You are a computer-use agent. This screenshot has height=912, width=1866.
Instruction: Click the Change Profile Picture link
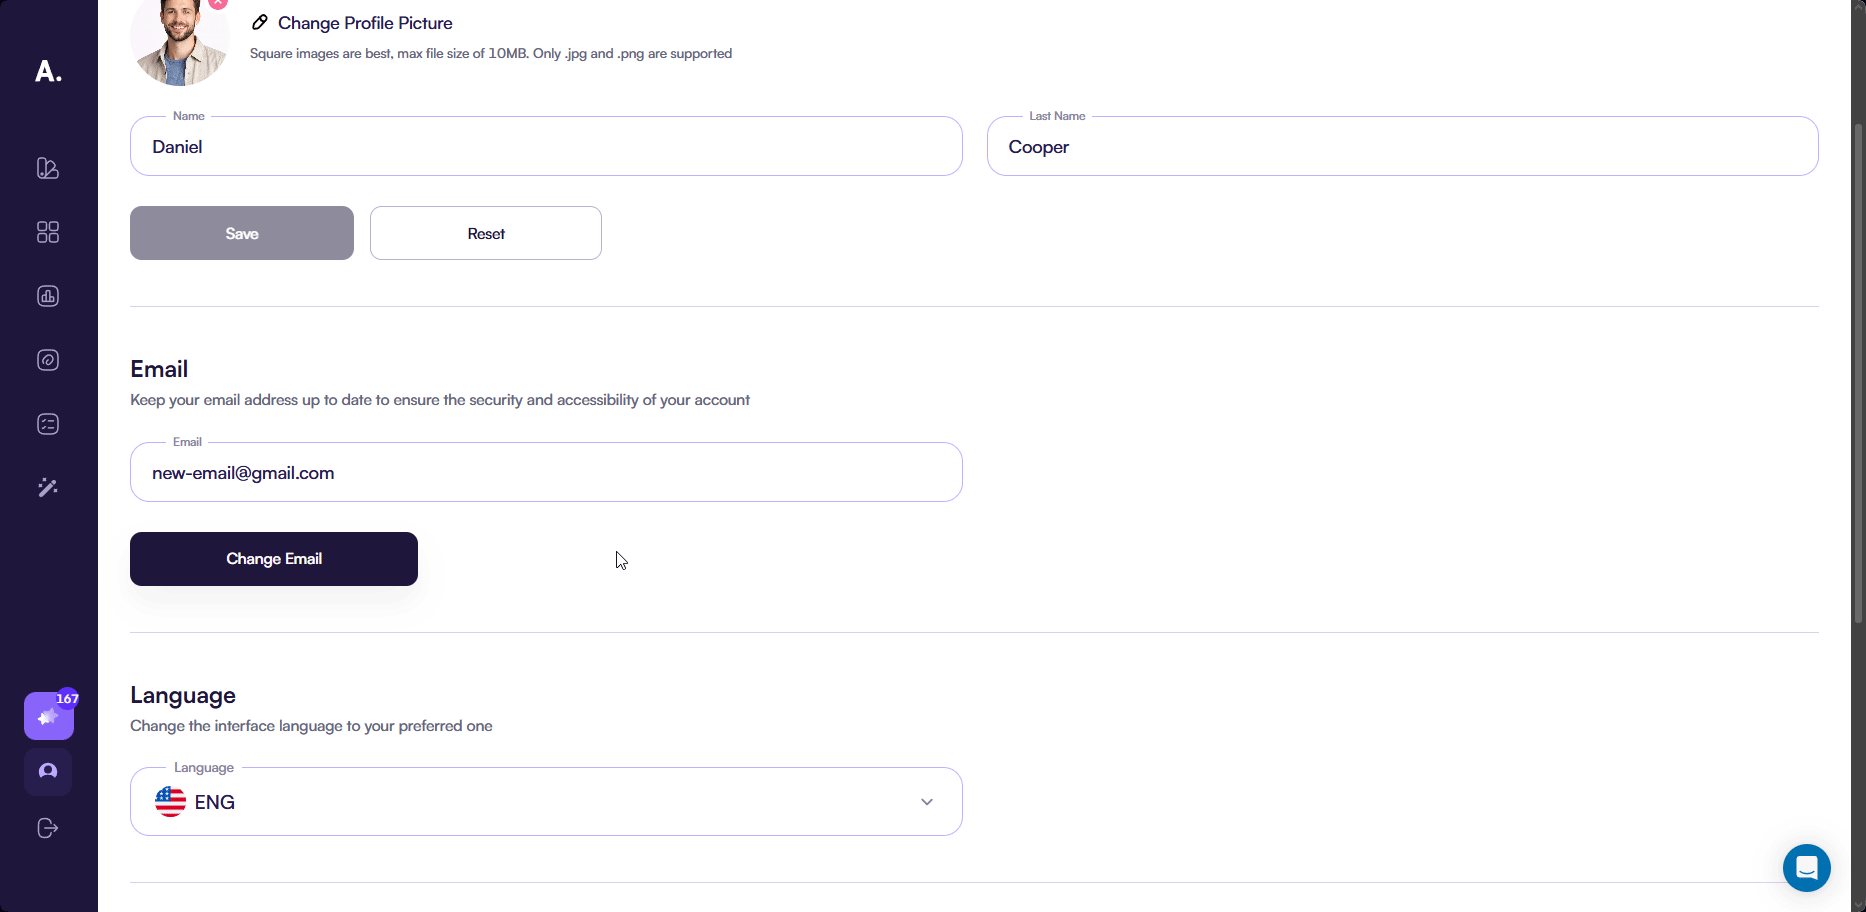[x=364, y=23]
